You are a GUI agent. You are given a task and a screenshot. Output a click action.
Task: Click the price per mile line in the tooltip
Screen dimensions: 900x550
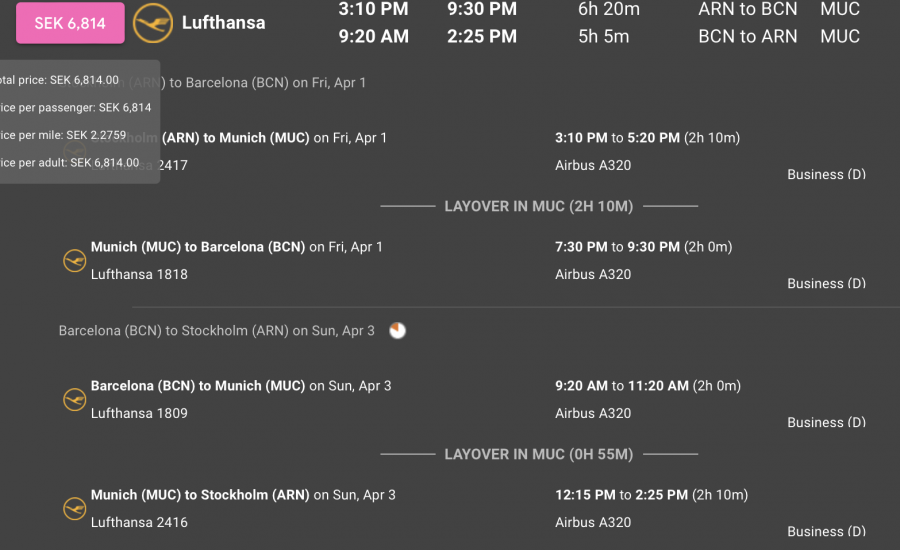pyautogui.click(x=76, y=135)
